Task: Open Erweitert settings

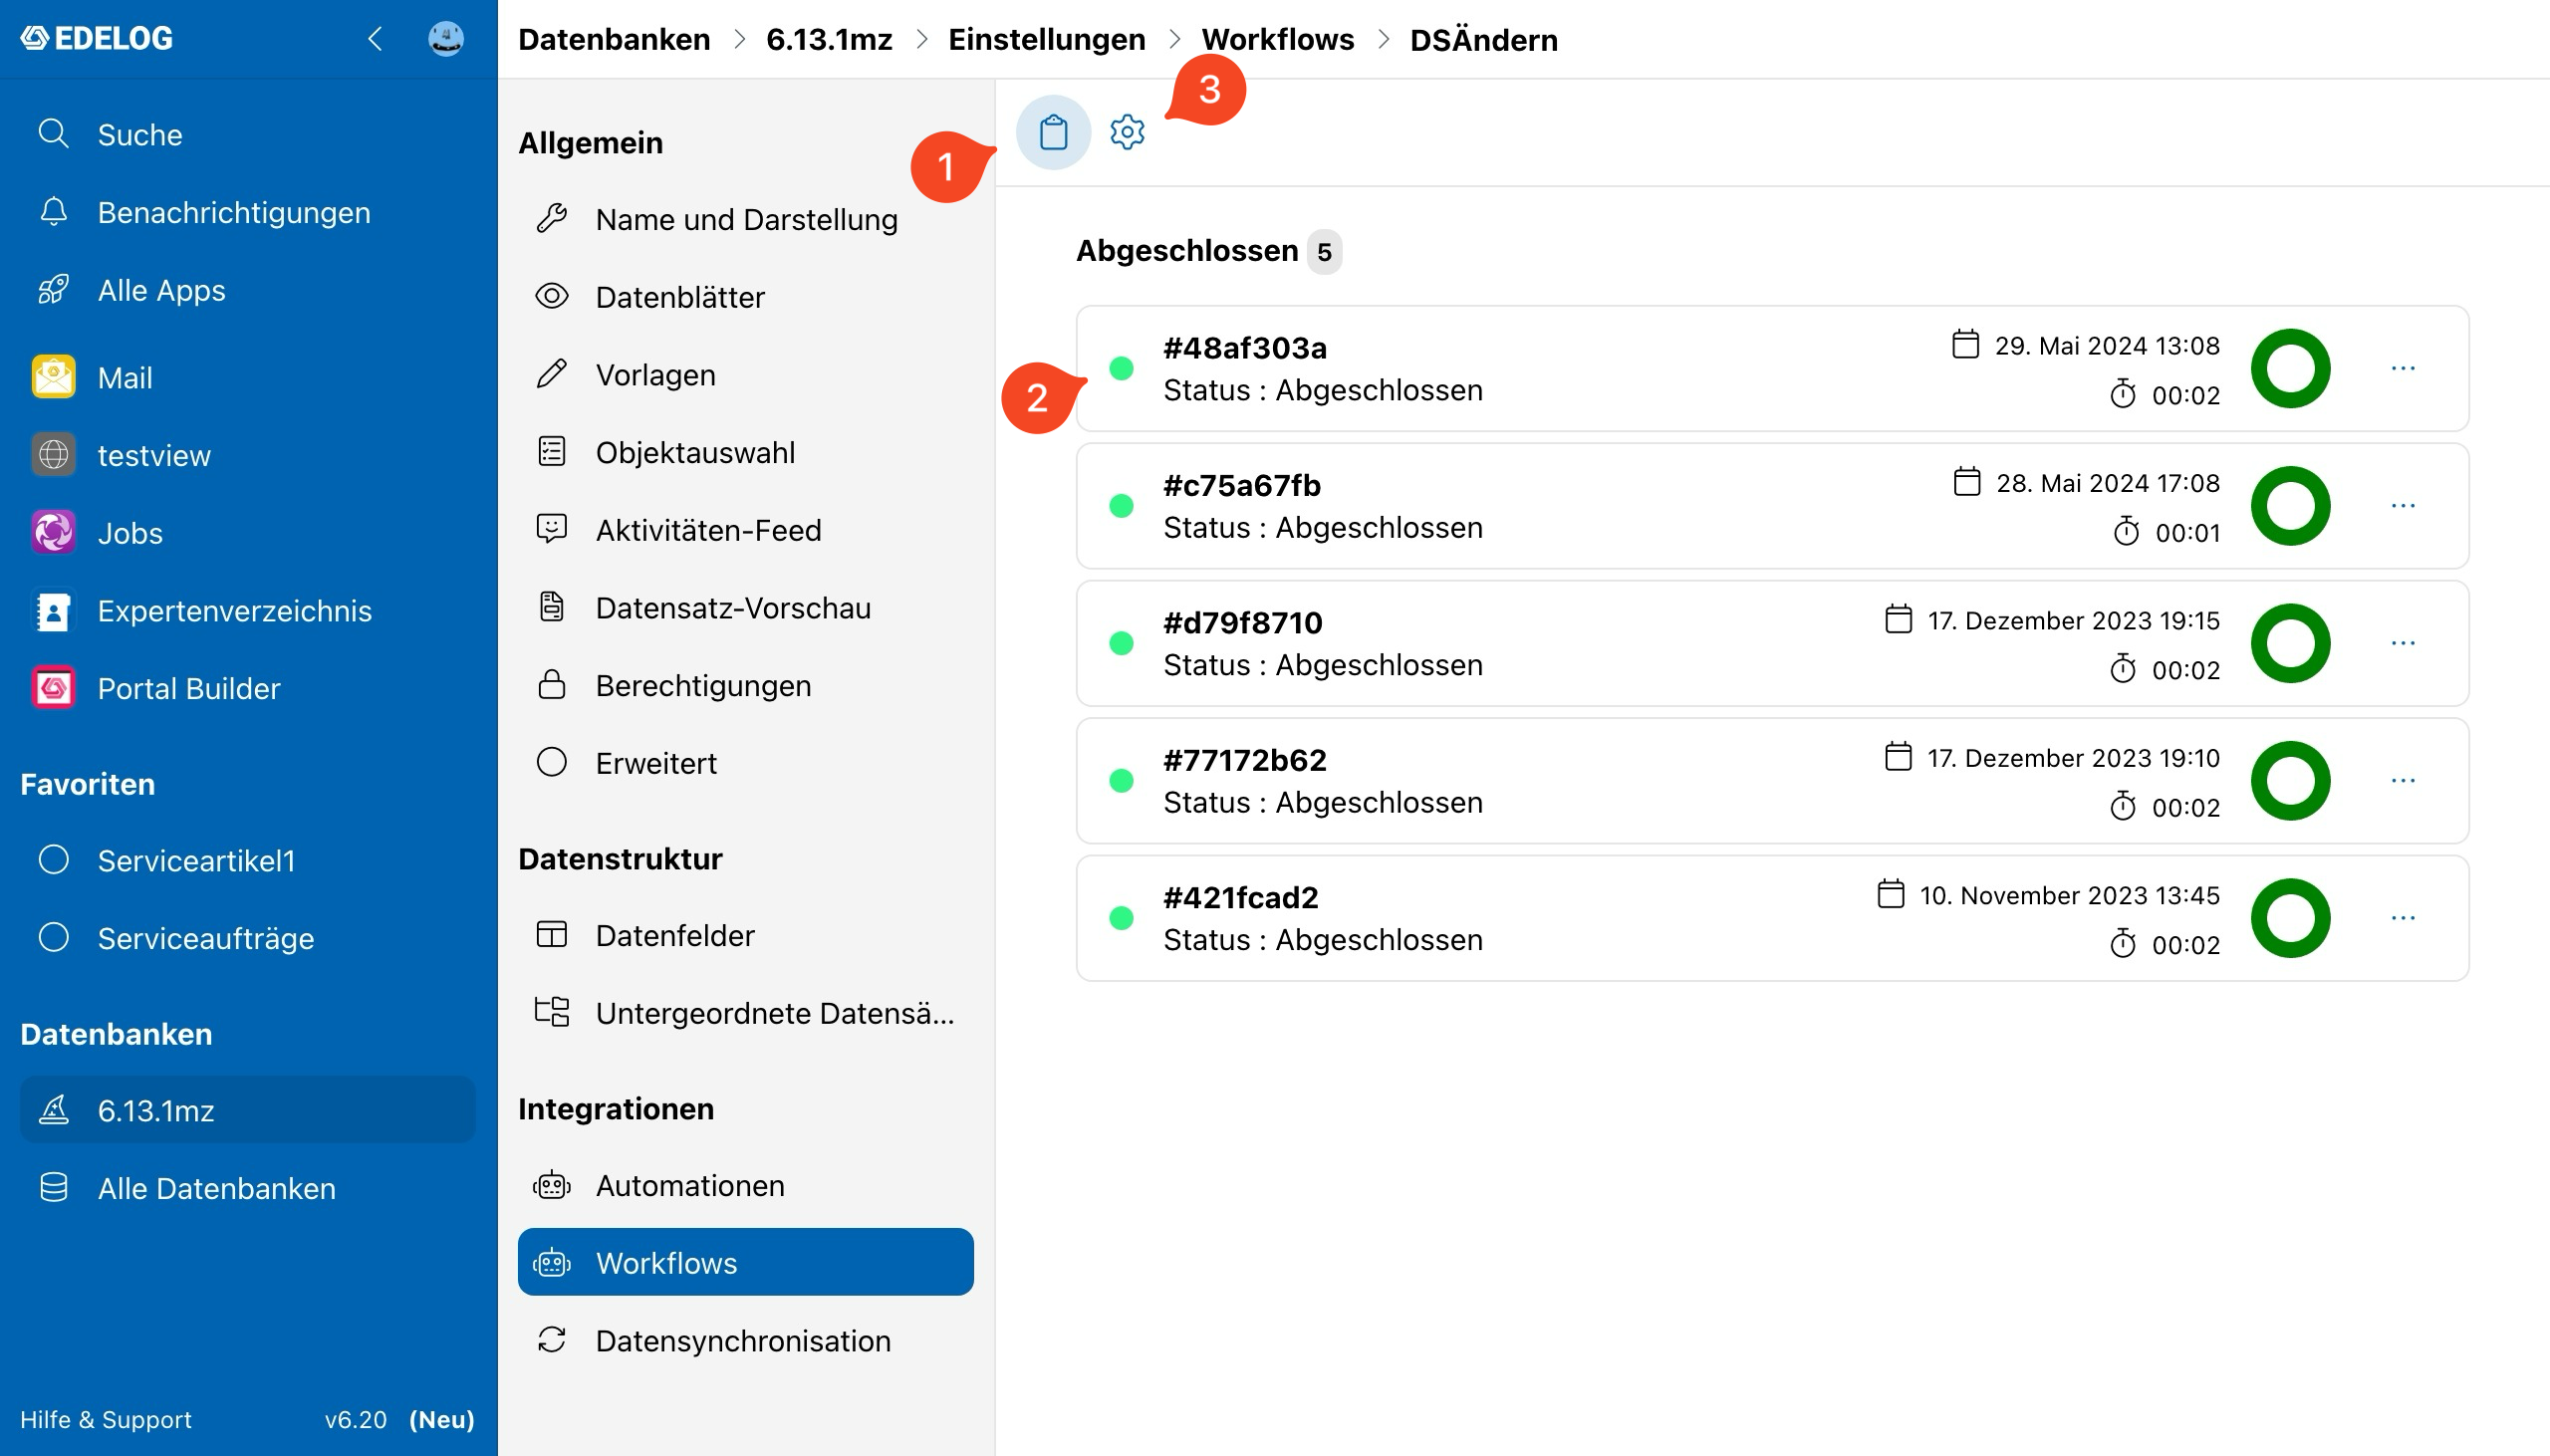Action: point(746,763)
